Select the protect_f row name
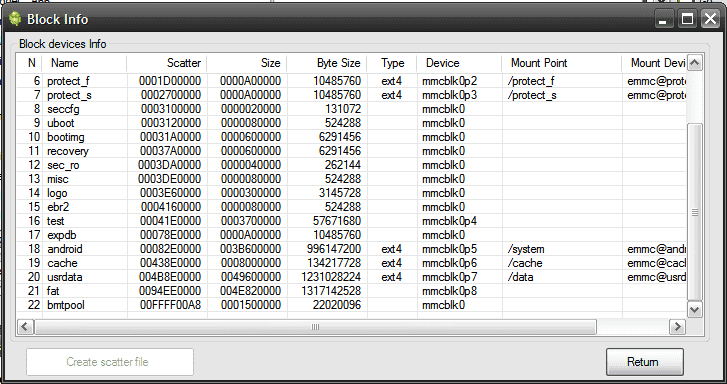 tap(68, 81)
